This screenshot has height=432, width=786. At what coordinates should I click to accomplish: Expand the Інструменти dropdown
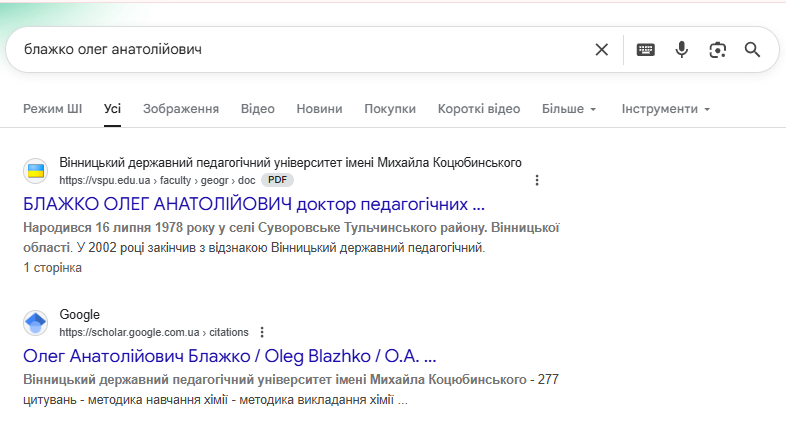coord(665,109)
